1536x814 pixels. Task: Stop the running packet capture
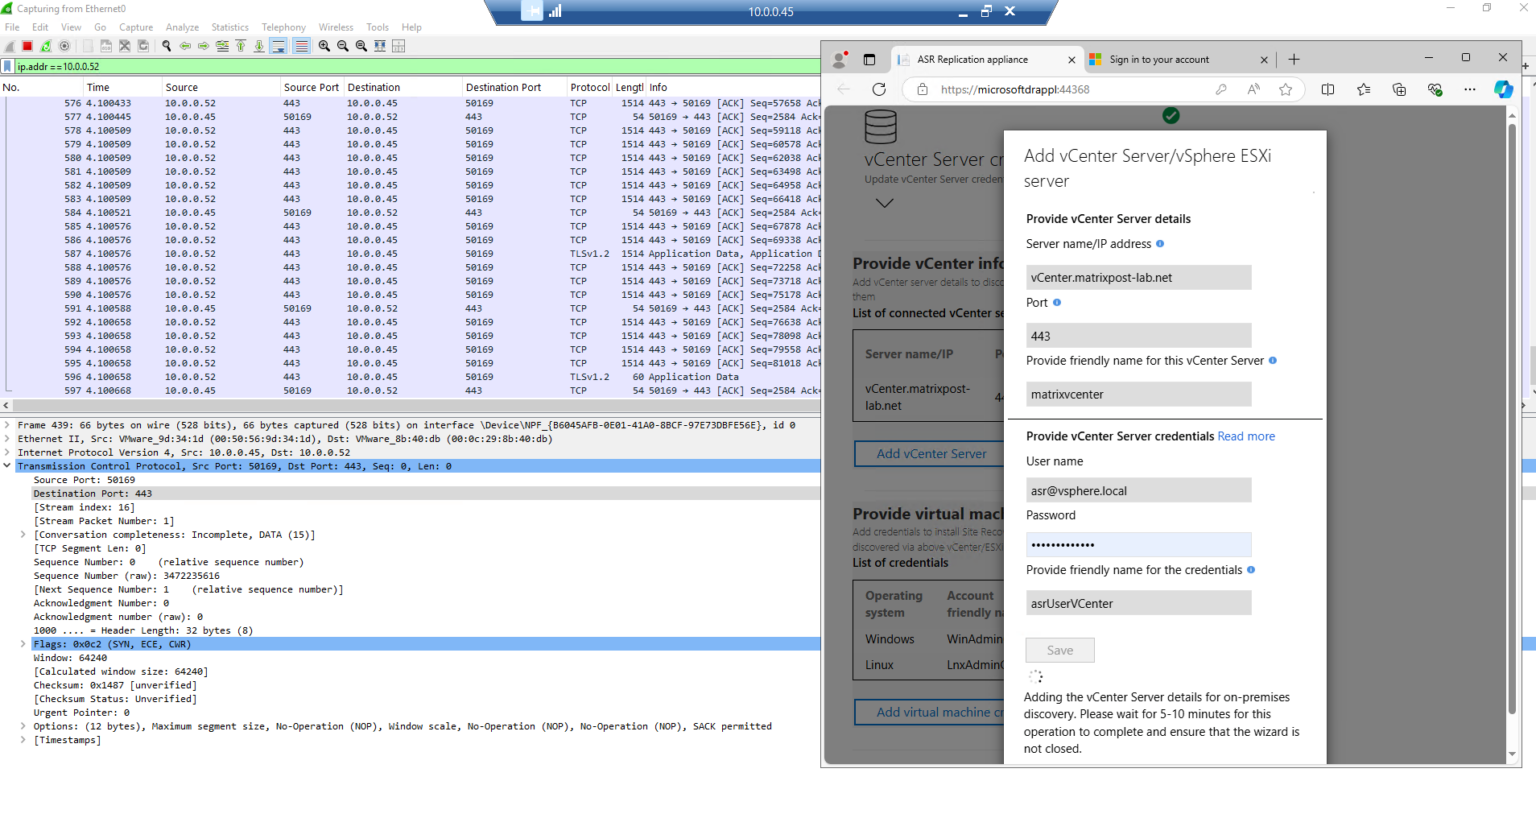[27, 46]
